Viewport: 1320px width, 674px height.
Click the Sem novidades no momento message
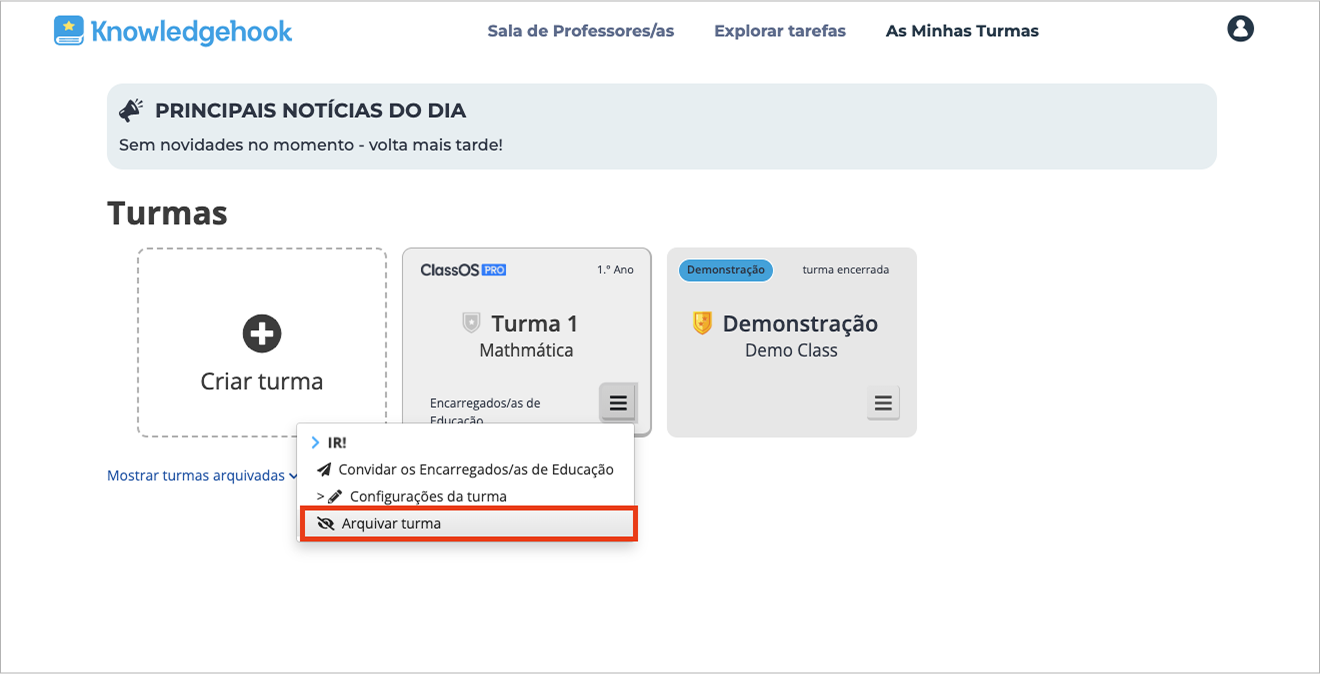pyautogui.click(x=311, y=145)
